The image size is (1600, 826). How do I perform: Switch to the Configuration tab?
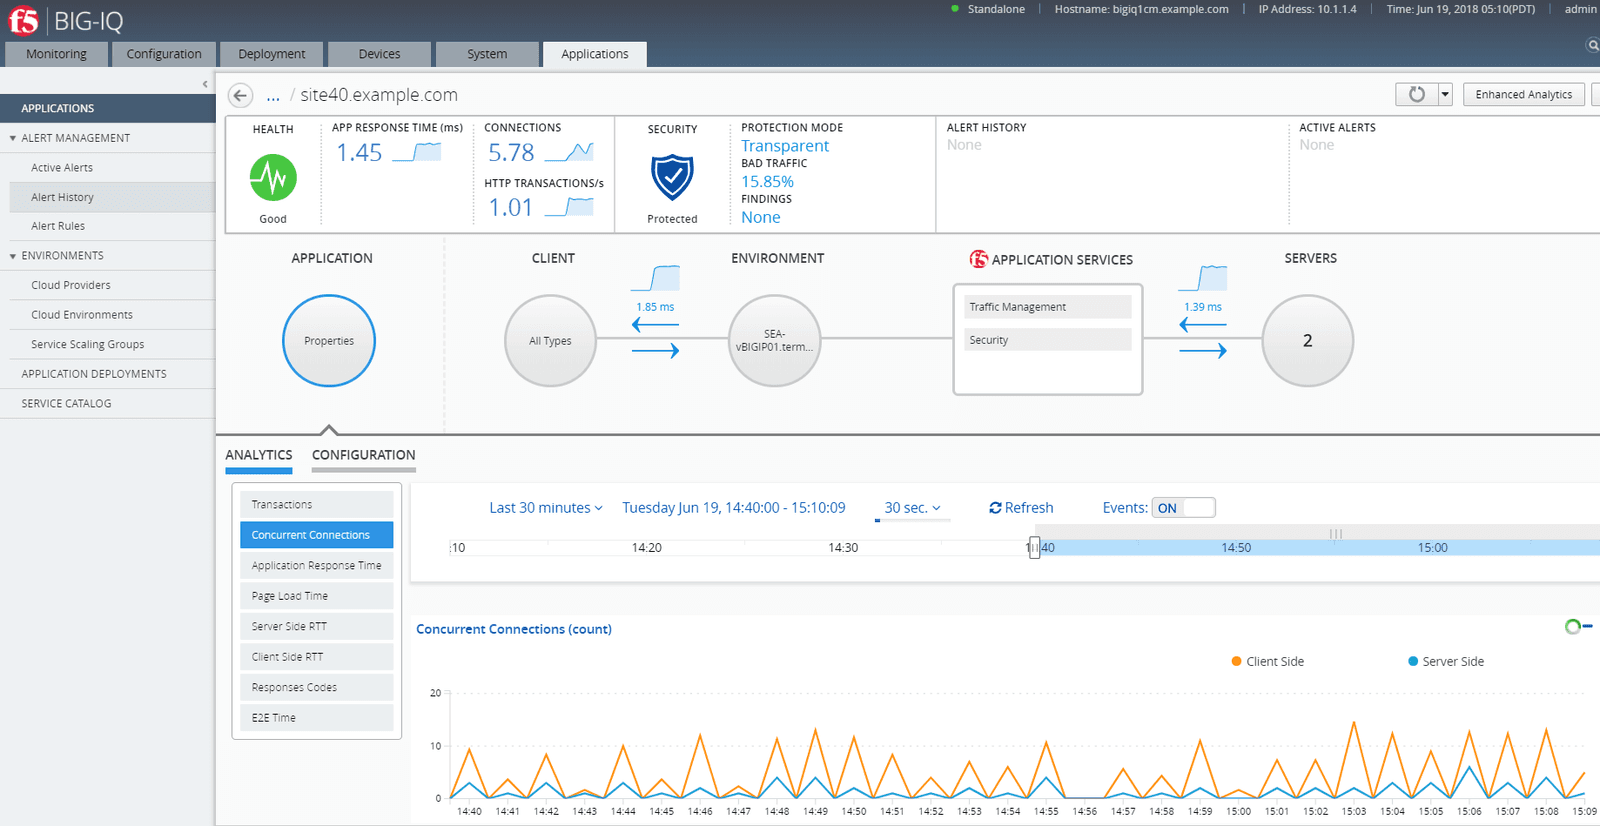point(363,455)
